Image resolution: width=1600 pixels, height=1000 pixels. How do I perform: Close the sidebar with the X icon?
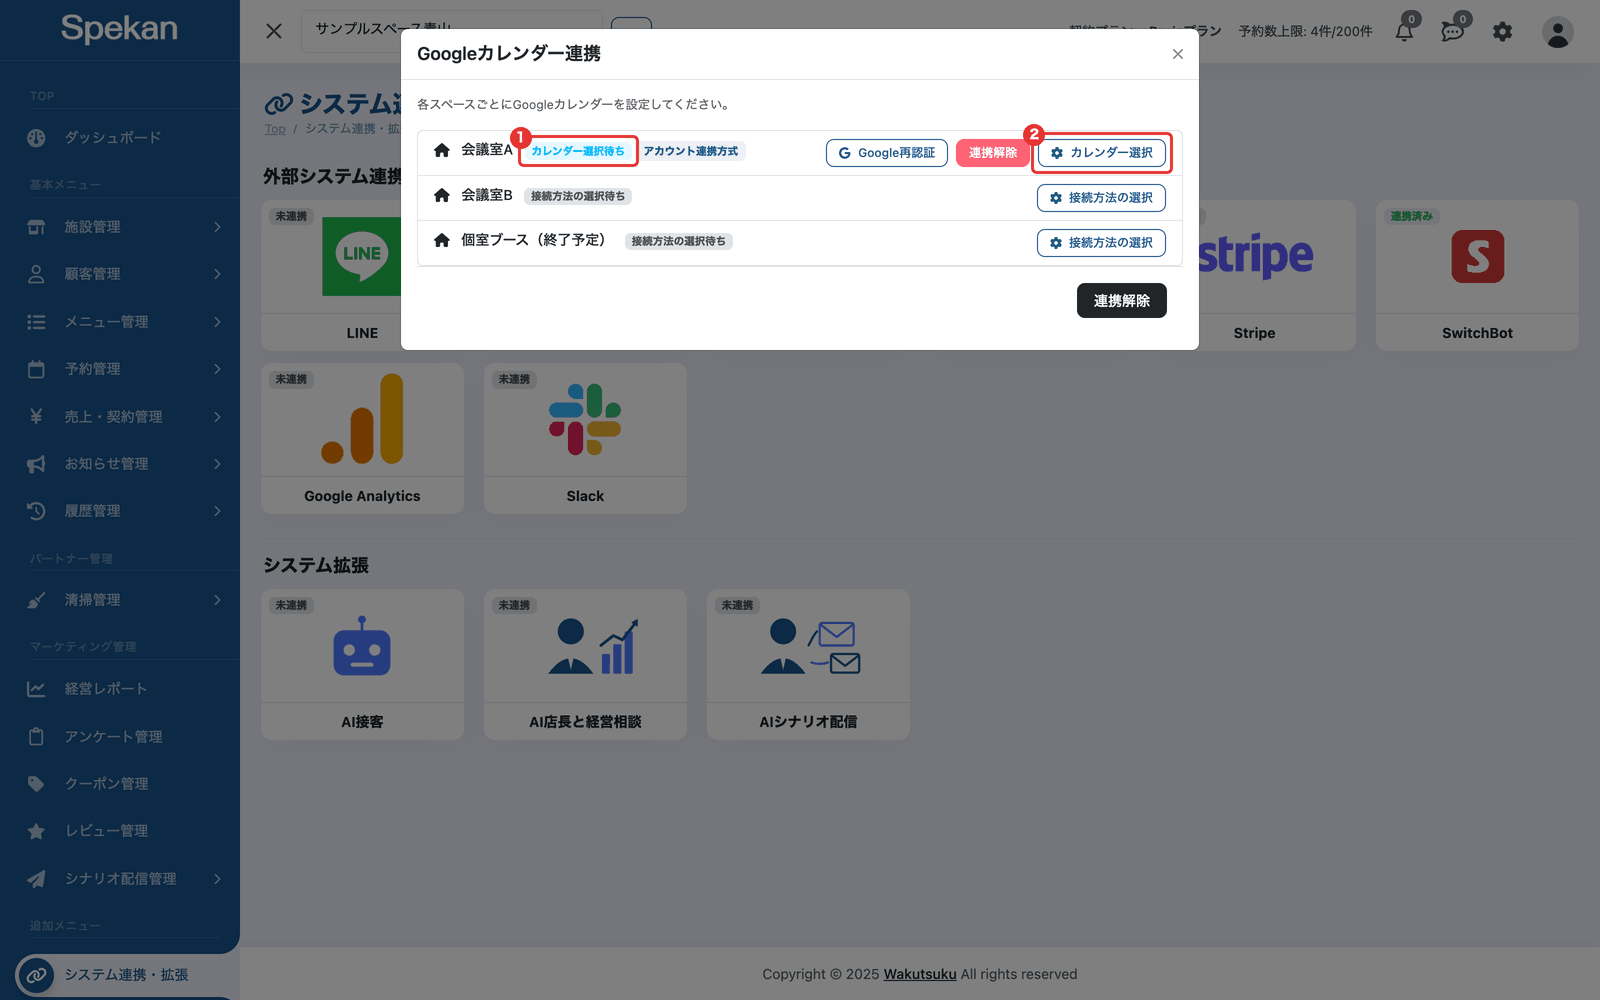pos(274,31)
